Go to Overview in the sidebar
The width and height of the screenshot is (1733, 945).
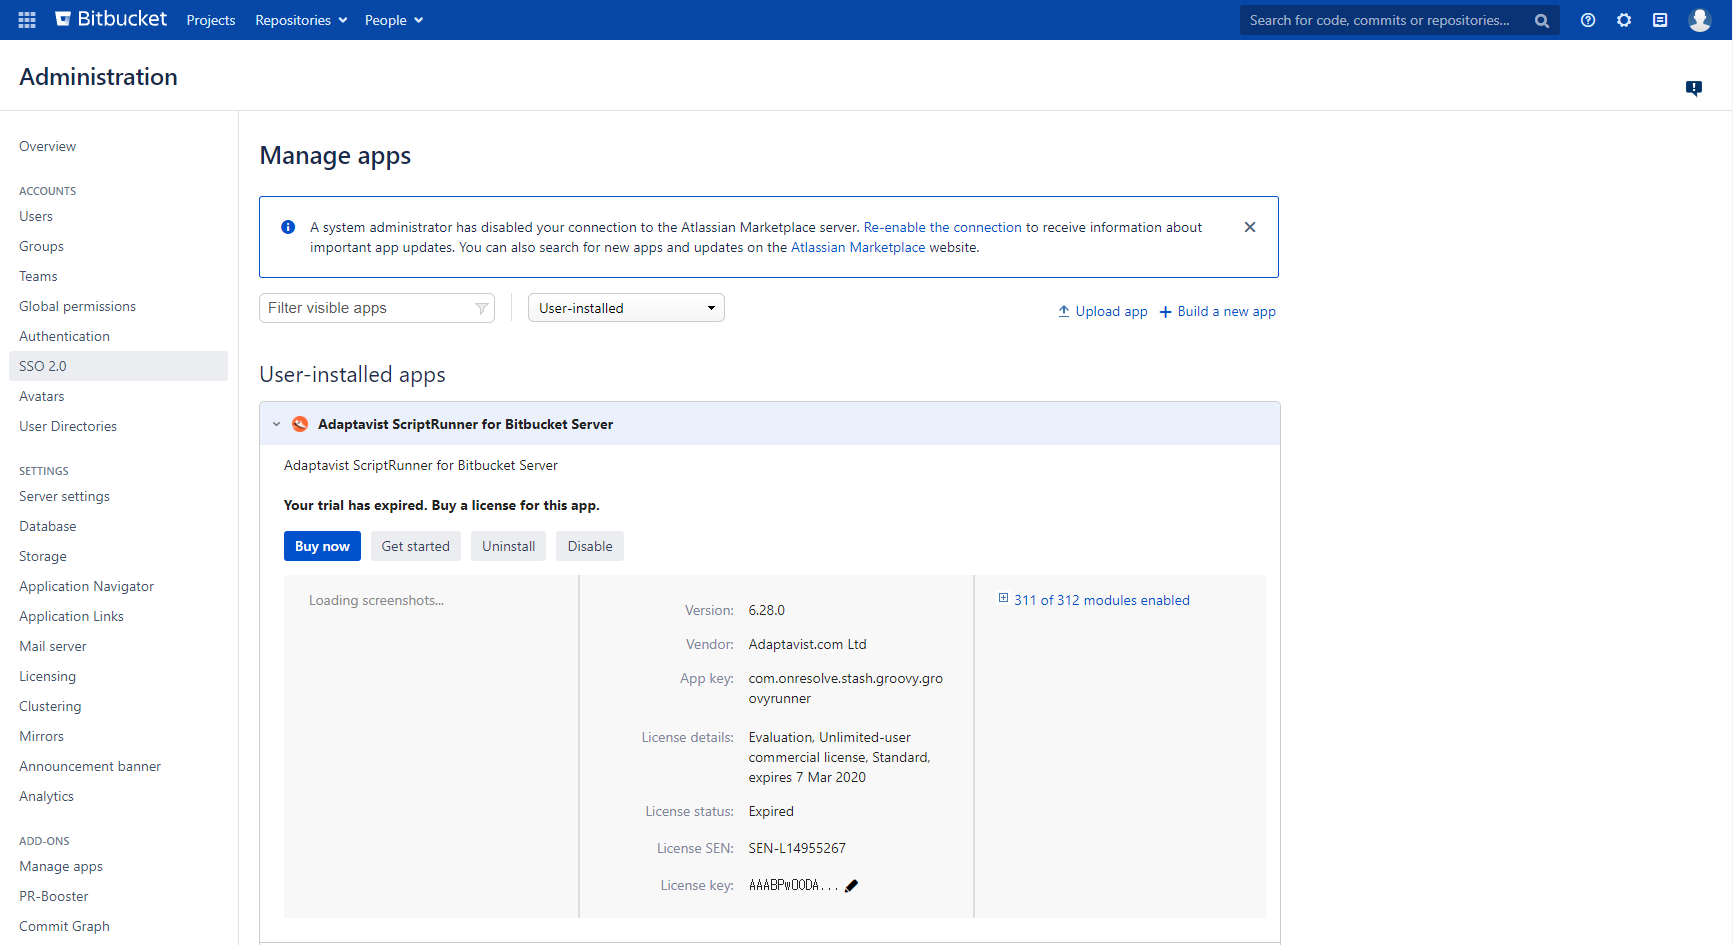[x=47, y=146]
